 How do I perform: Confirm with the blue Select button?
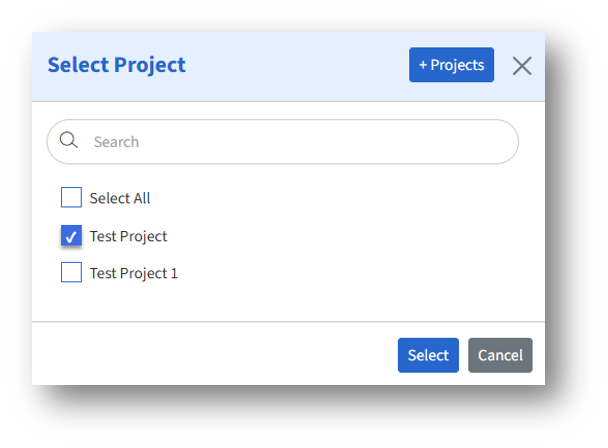click(428, 355)
